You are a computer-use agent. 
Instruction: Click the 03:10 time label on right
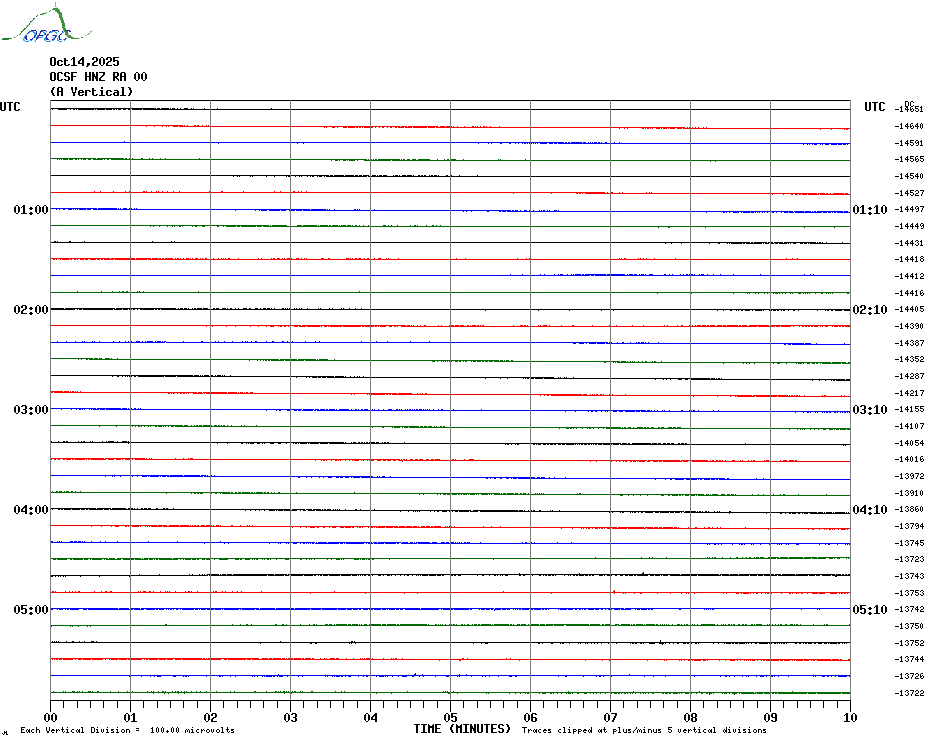pyautogui.click(x=869, y=410)
